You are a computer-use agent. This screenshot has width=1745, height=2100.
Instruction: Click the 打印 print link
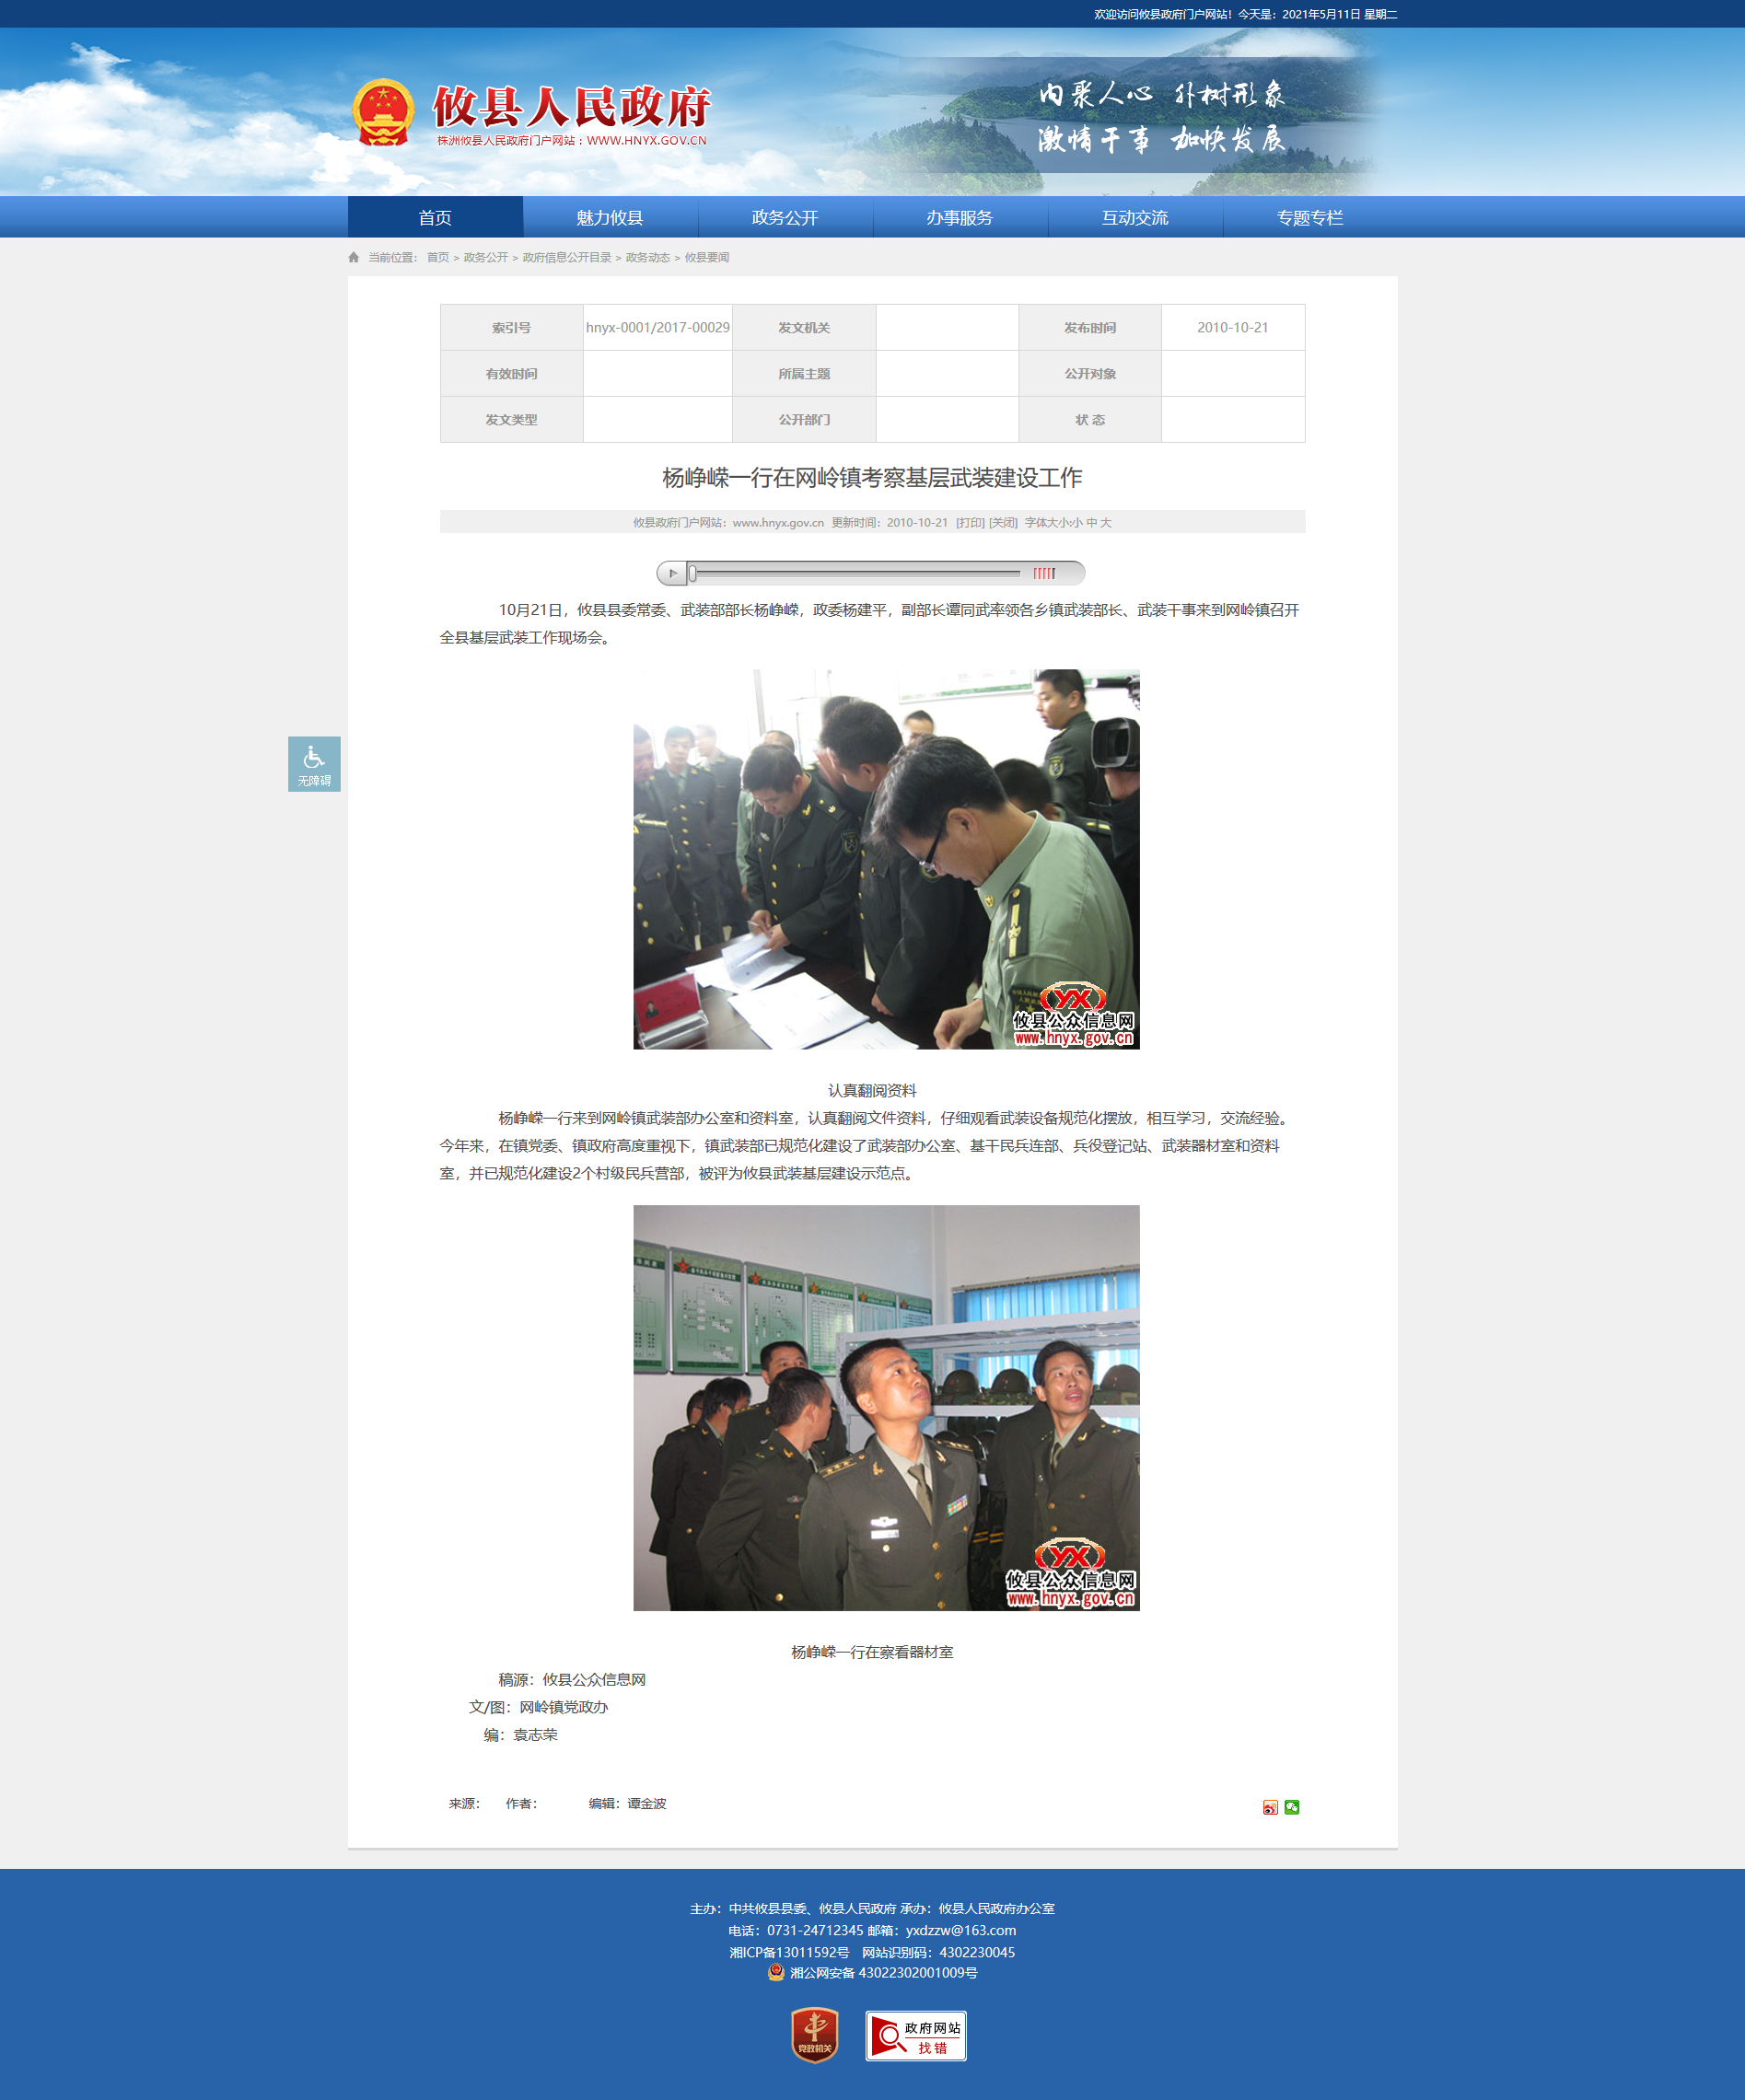(x=970, y=523)
